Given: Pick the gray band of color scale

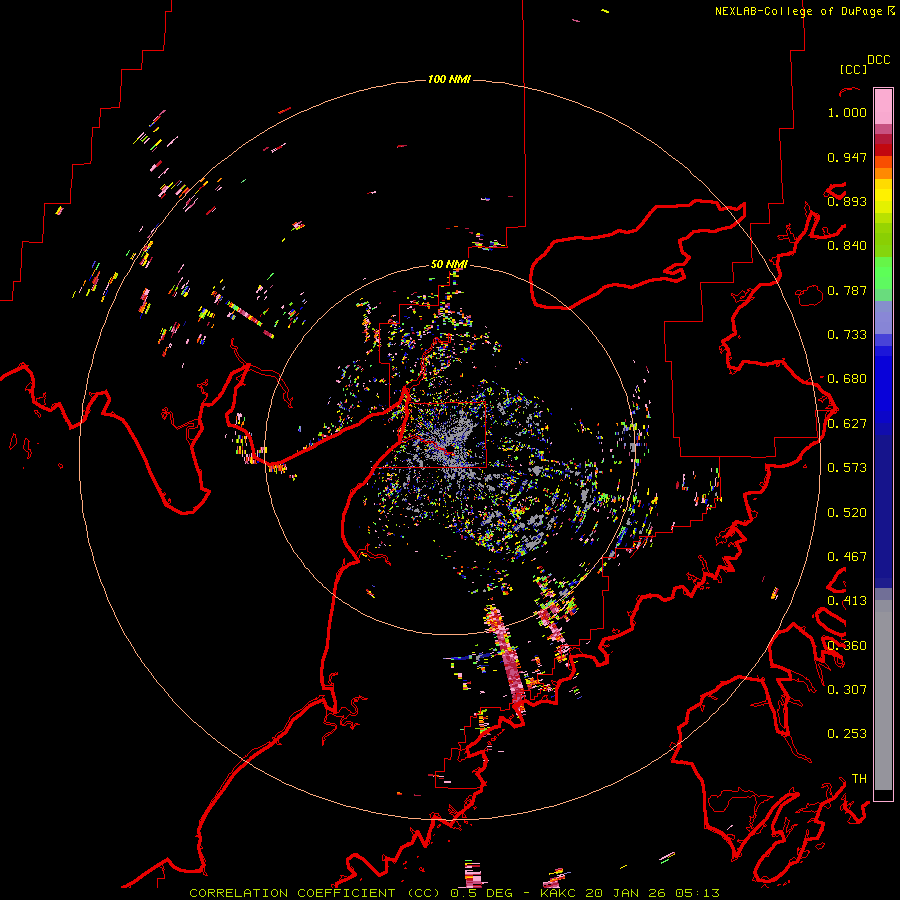Looking at the screenshot, I should pos(883,695).
